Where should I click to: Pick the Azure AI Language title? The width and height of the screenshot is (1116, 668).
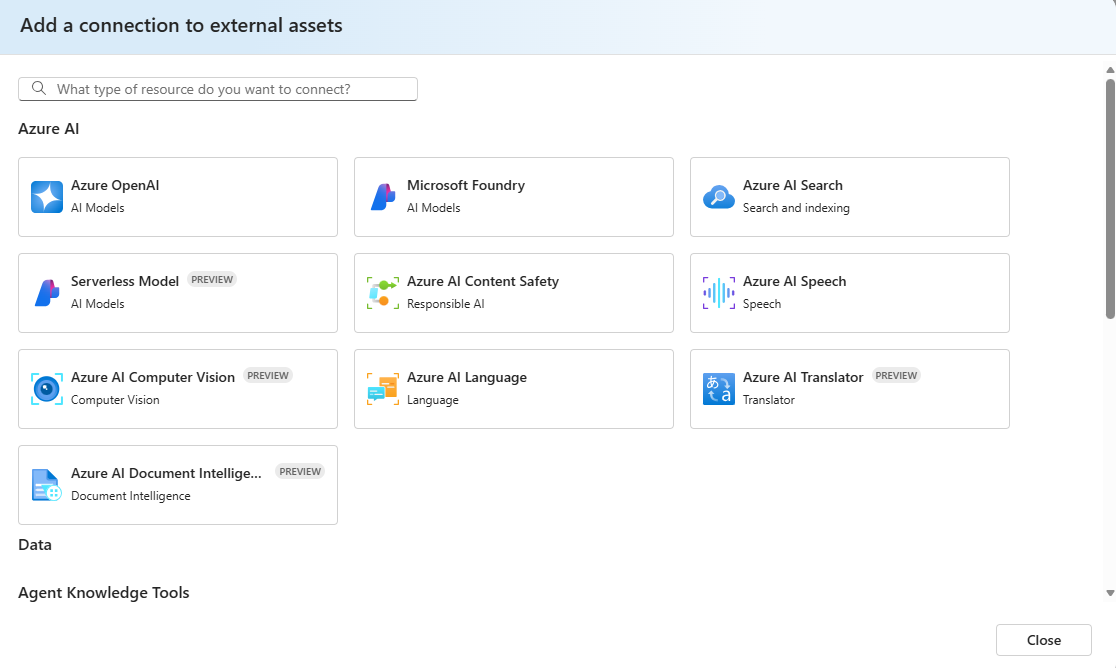(467, 377)
